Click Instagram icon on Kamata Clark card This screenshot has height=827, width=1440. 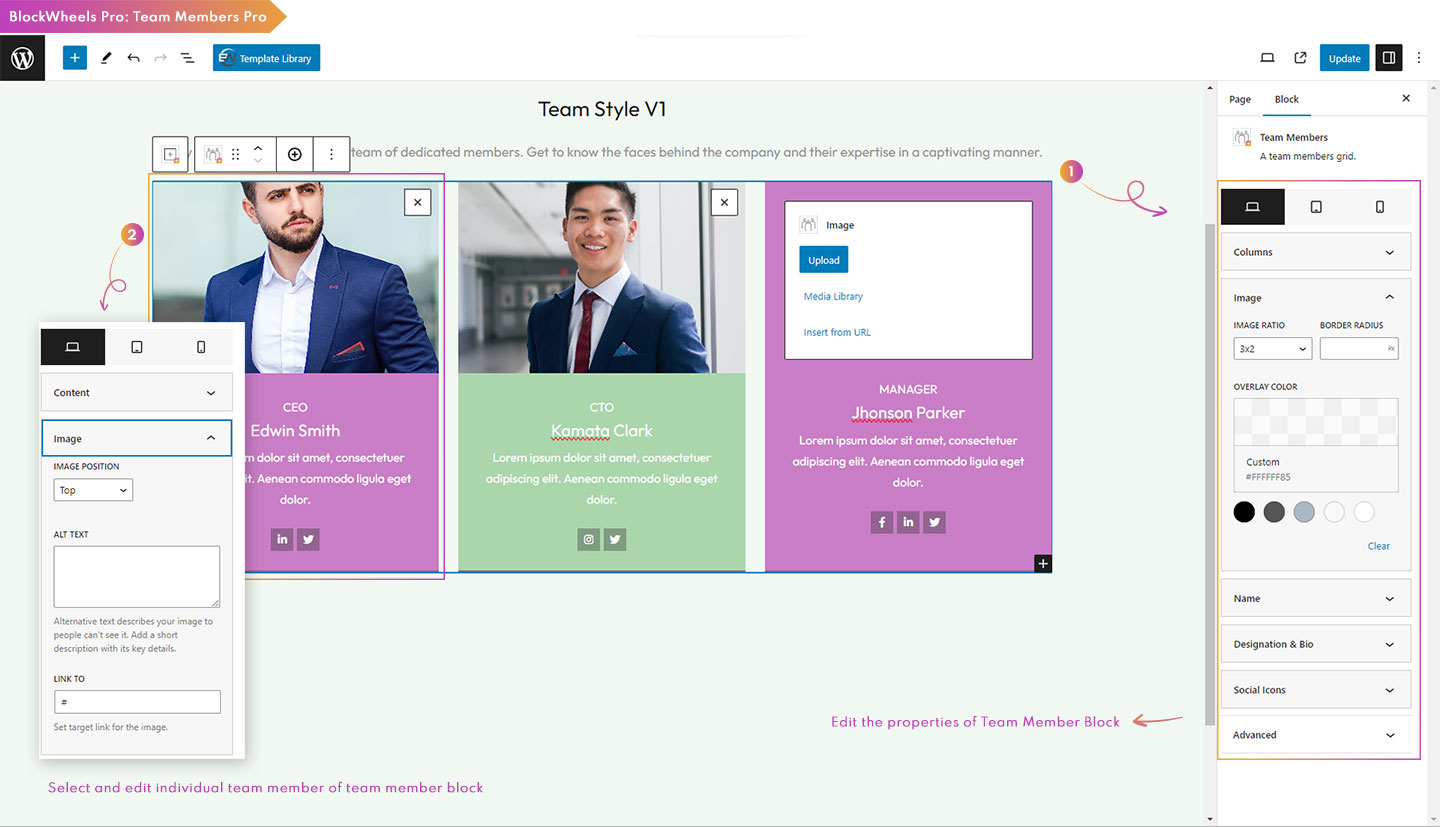point(589,540)
